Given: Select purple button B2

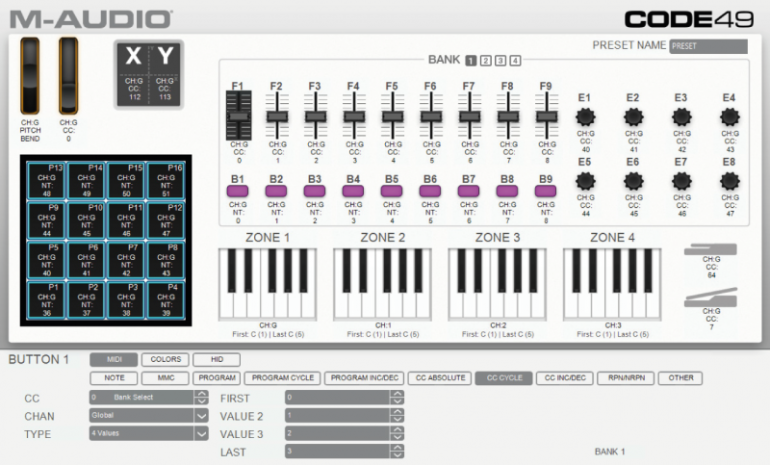Looking at the screenshot, I should [276, 191].
